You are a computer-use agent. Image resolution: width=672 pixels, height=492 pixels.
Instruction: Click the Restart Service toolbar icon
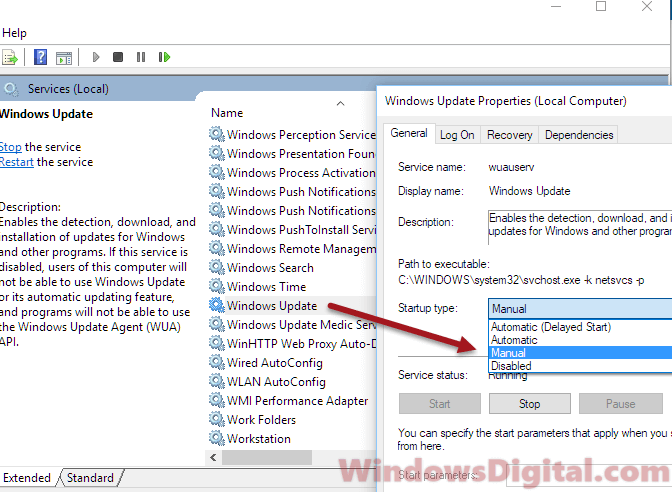[x=164, y=57]
